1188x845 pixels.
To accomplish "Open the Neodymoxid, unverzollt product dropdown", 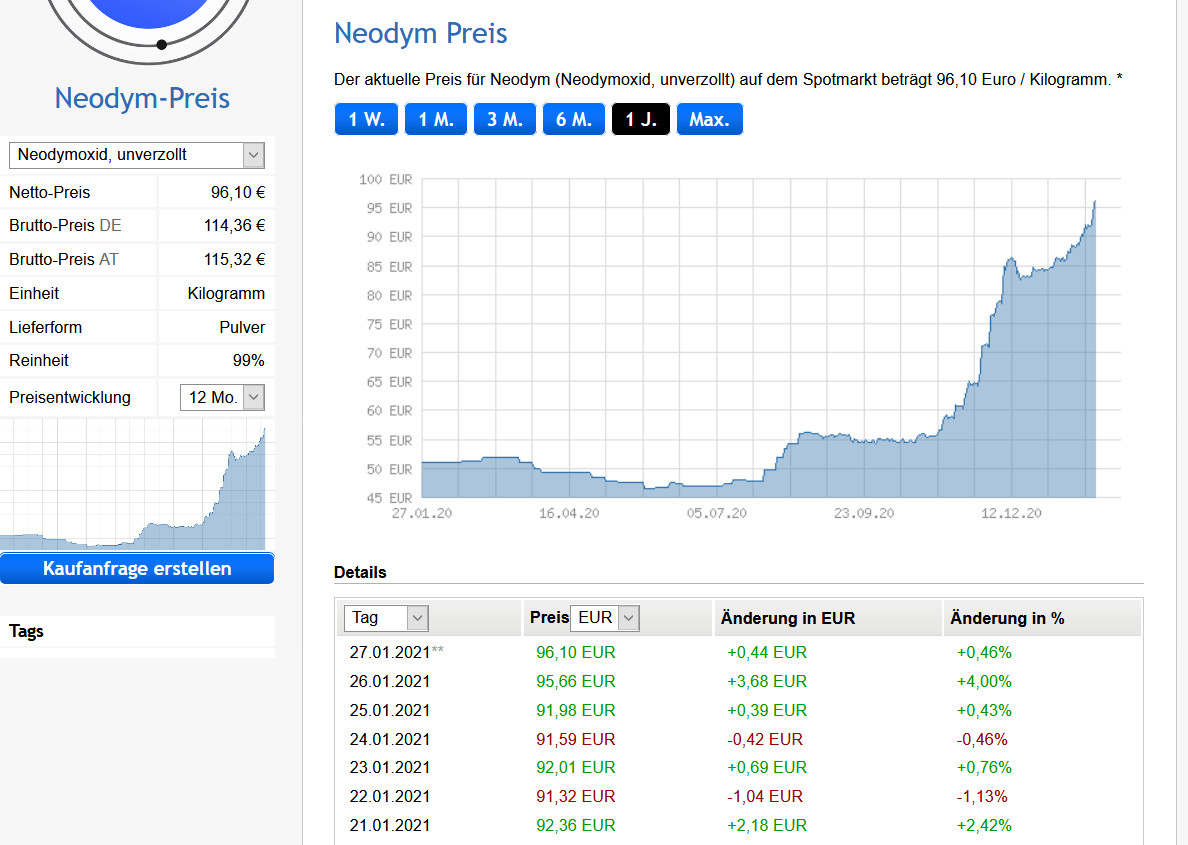I will (x=136, y=155).
